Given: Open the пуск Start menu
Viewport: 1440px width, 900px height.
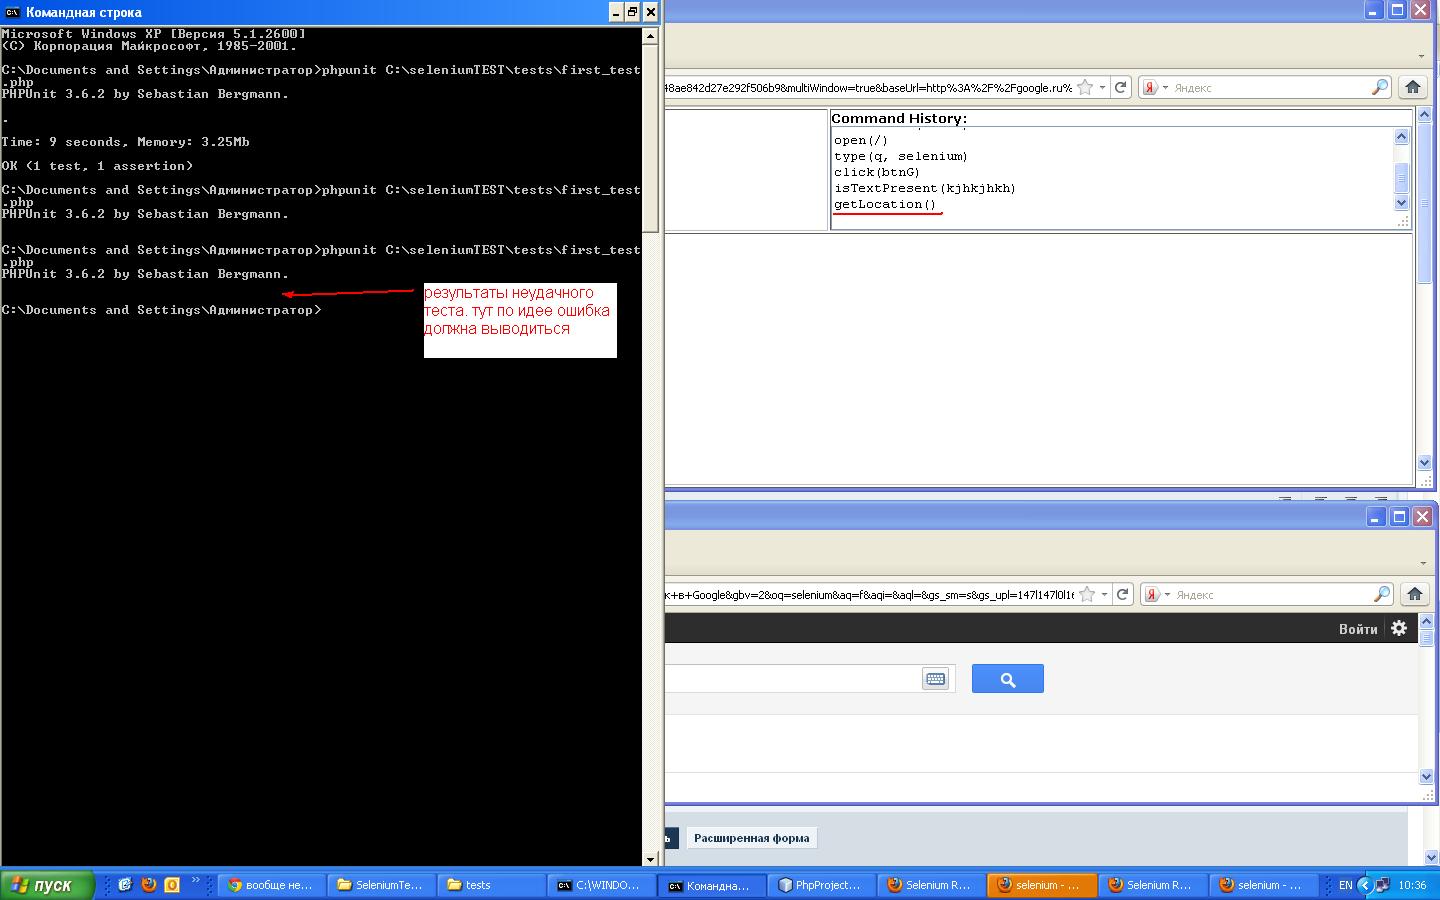Looking at the screenshot, I should 47,885.
